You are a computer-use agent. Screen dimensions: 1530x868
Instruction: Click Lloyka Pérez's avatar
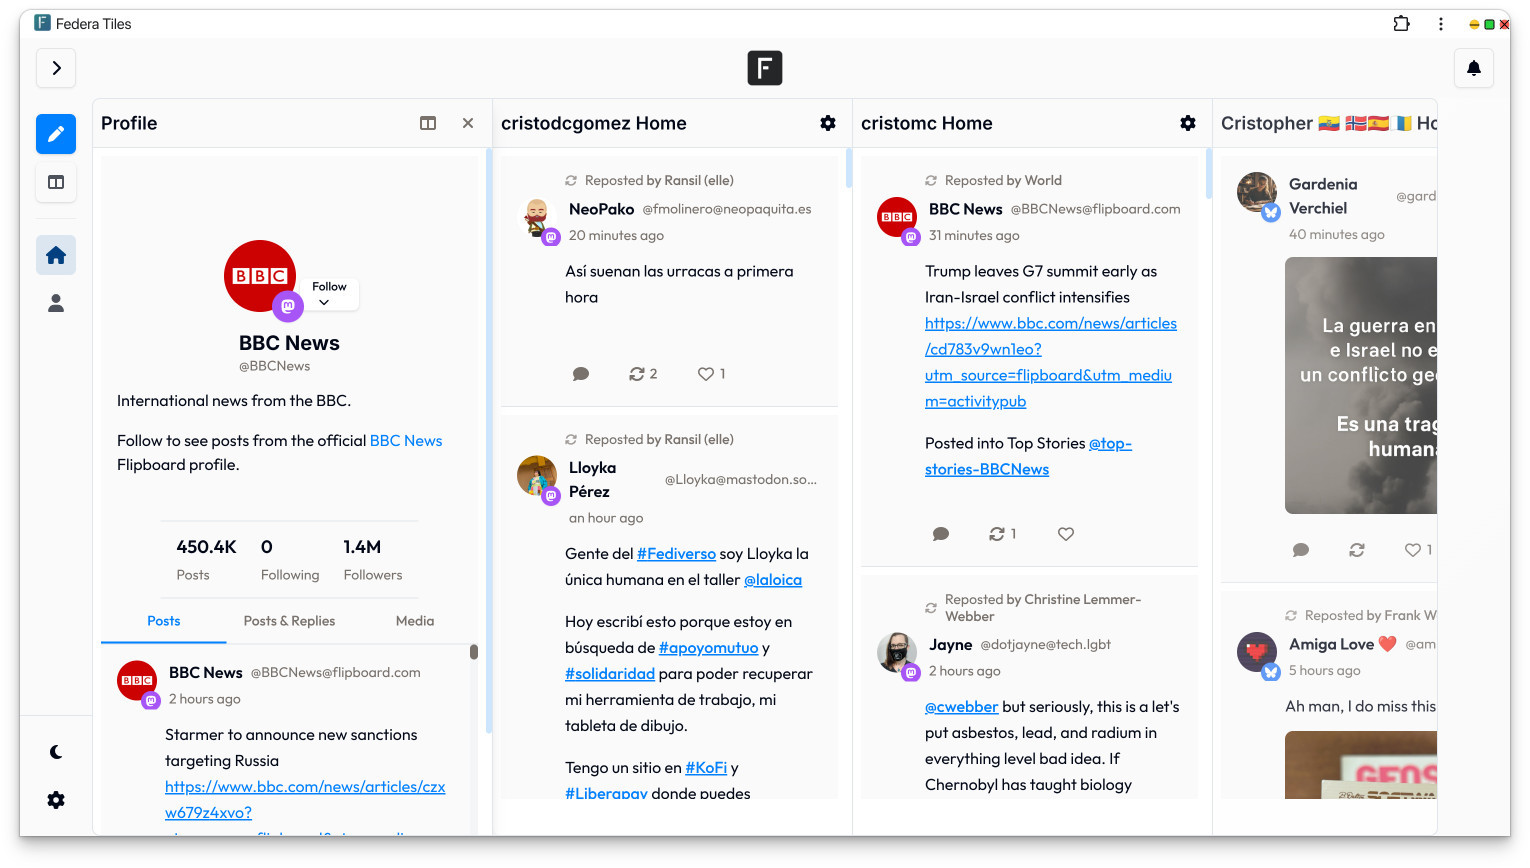pos(537,476)
